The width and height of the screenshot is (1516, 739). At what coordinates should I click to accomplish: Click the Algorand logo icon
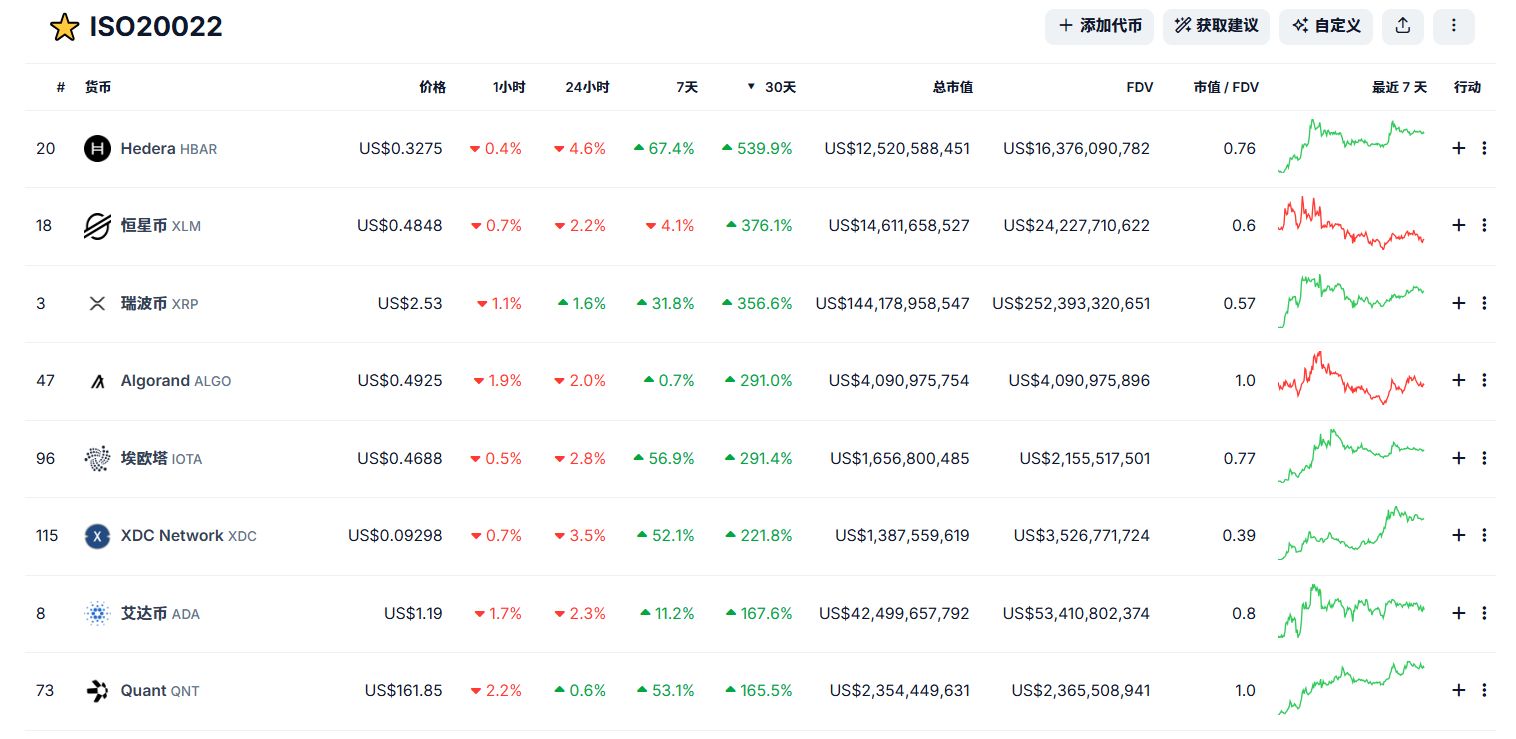tap(97, 381)
